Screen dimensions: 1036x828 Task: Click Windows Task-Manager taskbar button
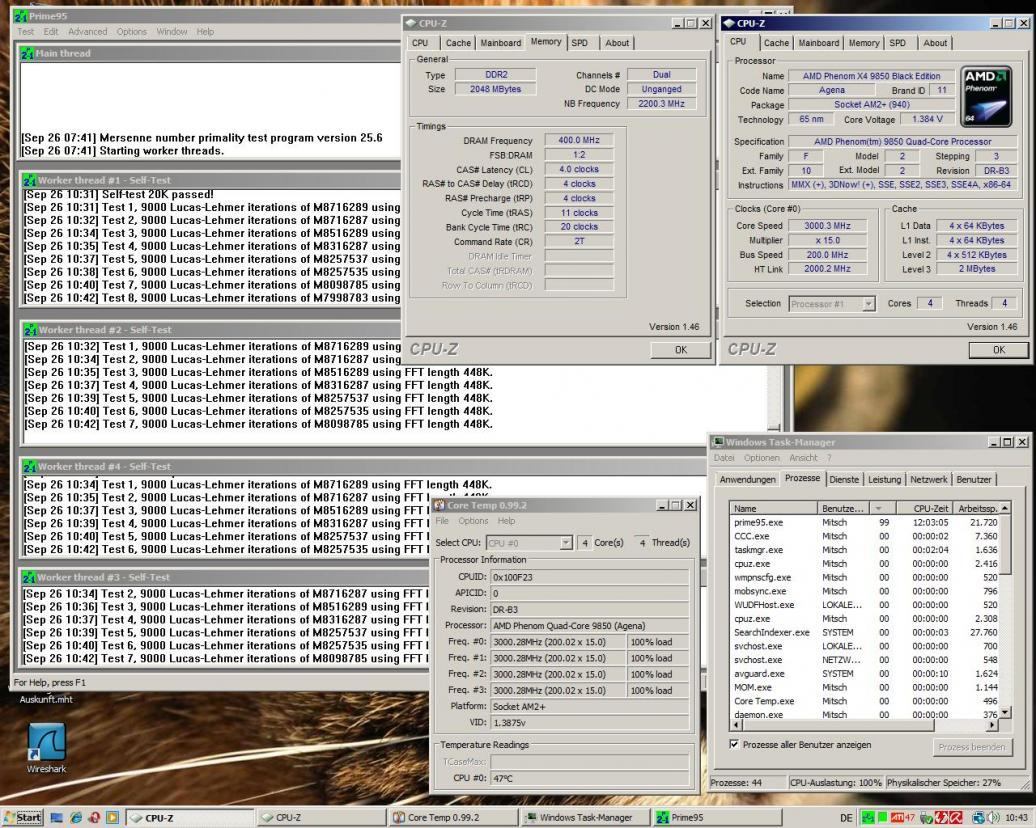pos(585,818)
